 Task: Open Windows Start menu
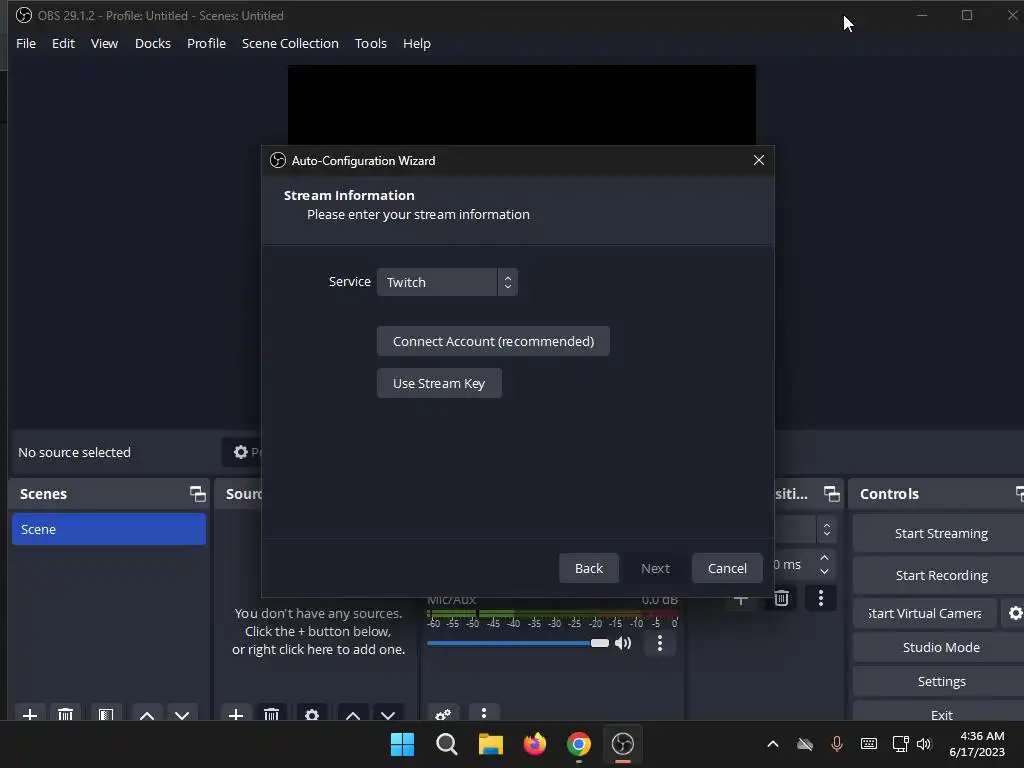[402, 744]
